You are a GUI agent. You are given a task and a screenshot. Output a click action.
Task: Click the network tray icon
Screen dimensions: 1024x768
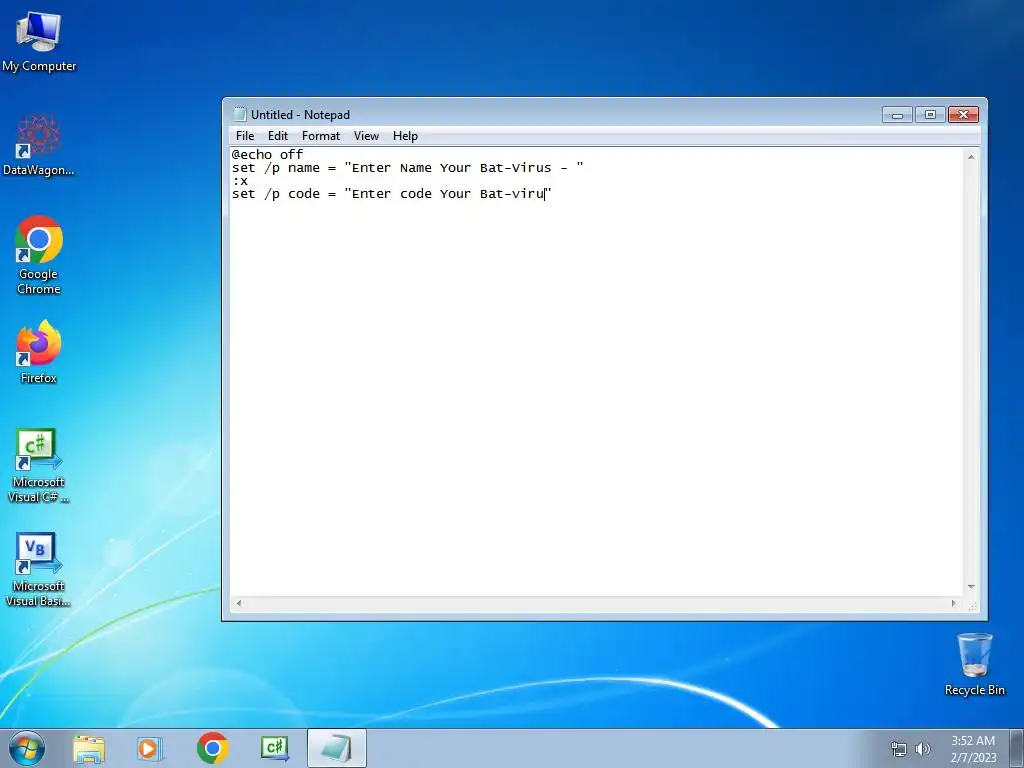click(x=899, y=749)
